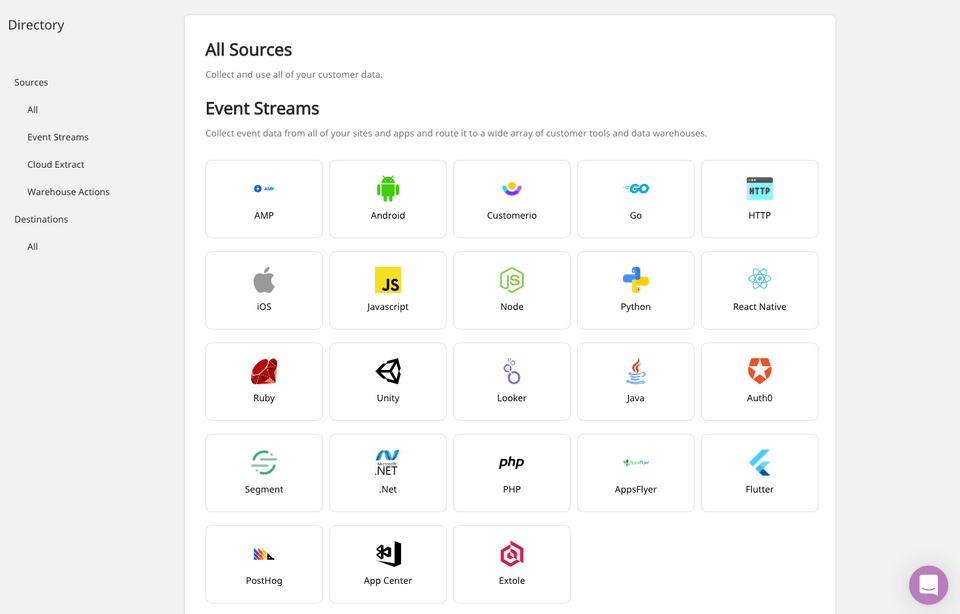This screenshot has width=960, height=614.
Task: Select the Flutter logo icon
Action: 760,462
